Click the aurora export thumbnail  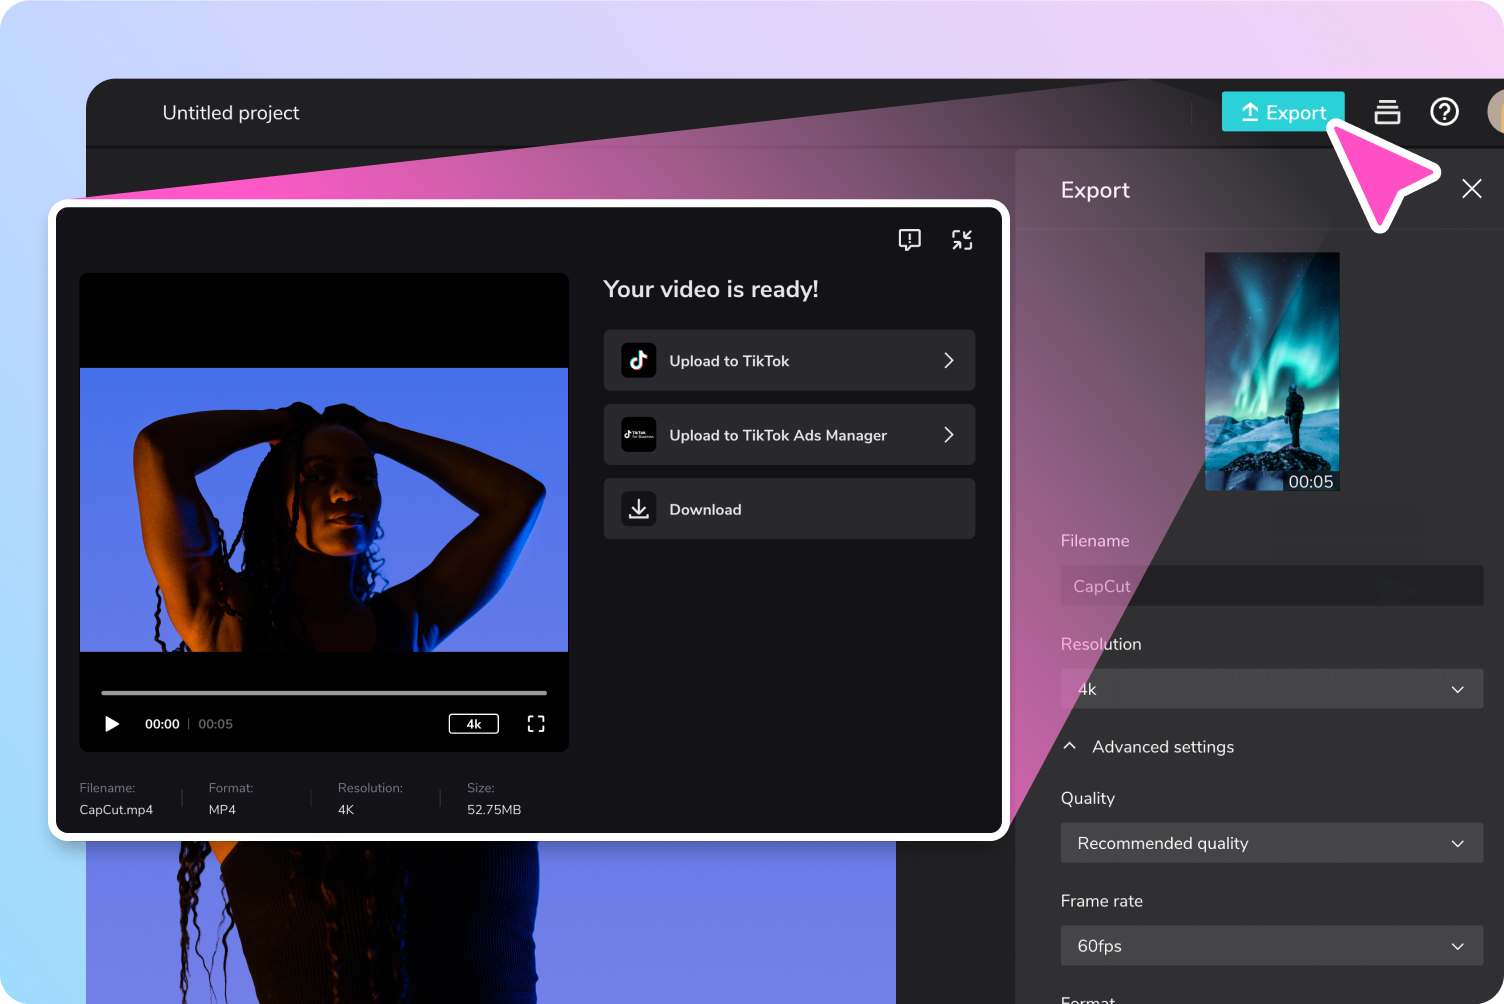coord(1272,371)
